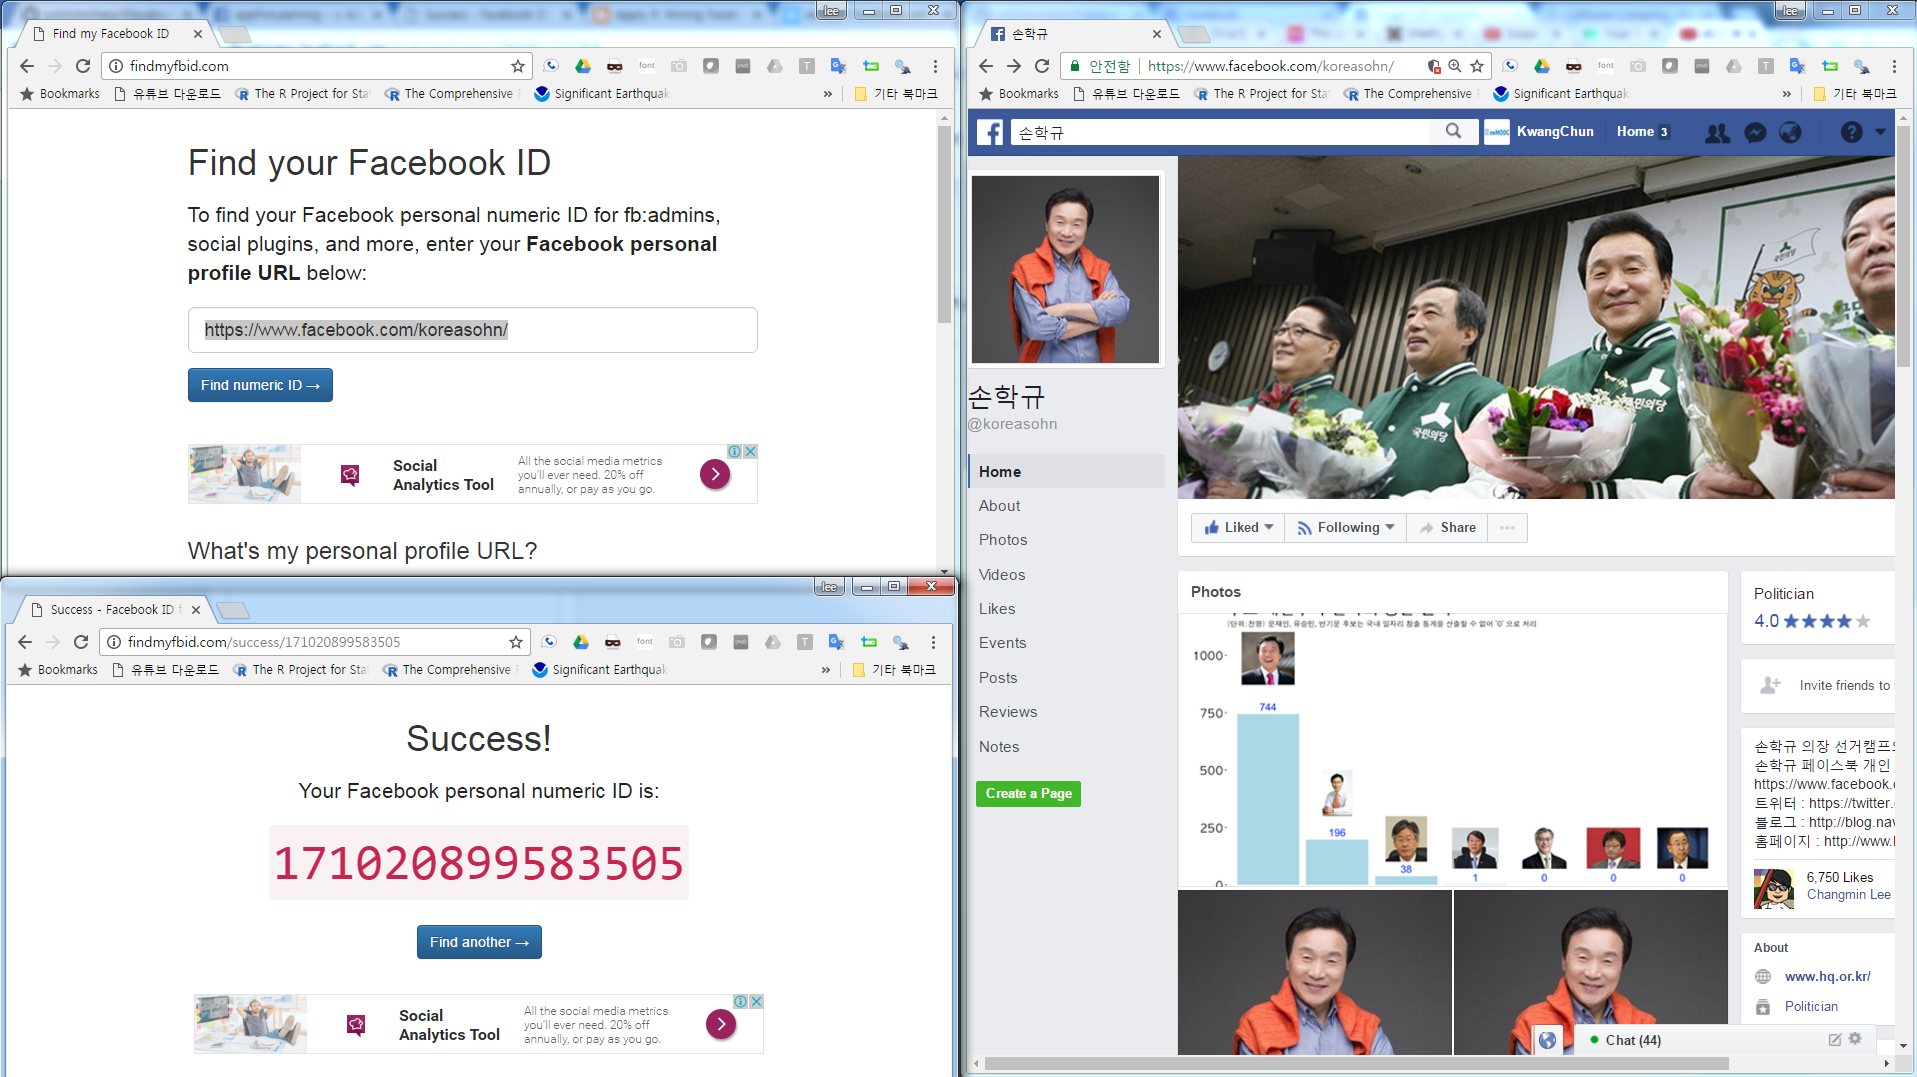Viewport: 1917px width, 1077px height.
Task: Click the horizontal scrollbar in the Facebook window
Action: [x=1356, y=1063]
